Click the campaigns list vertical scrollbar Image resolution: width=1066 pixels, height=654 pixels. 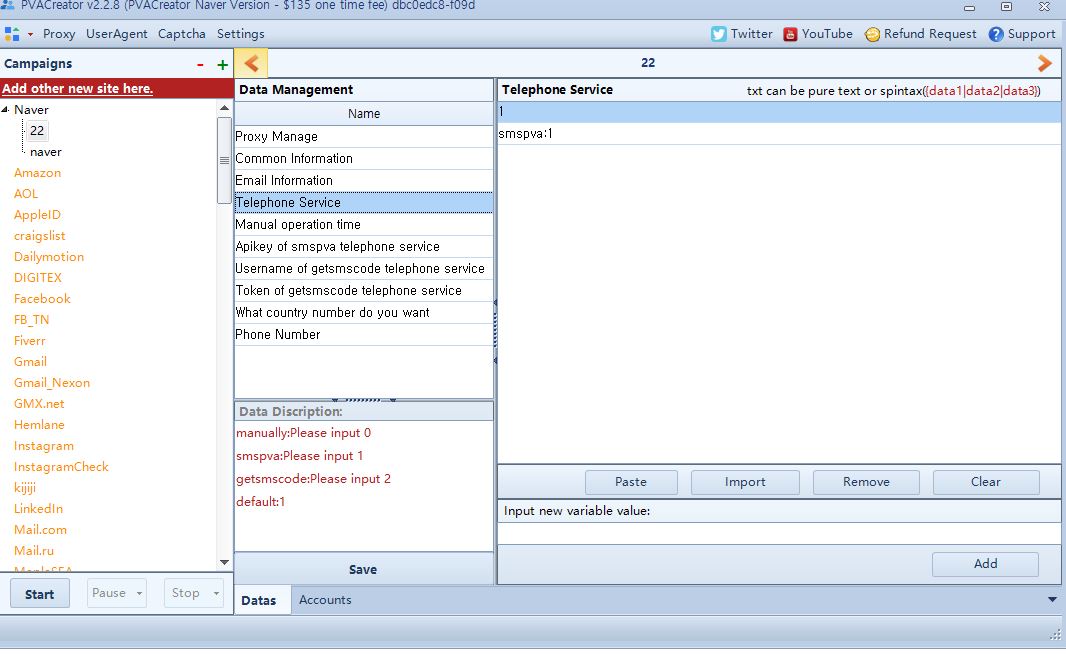pyautogui.click(x=224, y=340)
